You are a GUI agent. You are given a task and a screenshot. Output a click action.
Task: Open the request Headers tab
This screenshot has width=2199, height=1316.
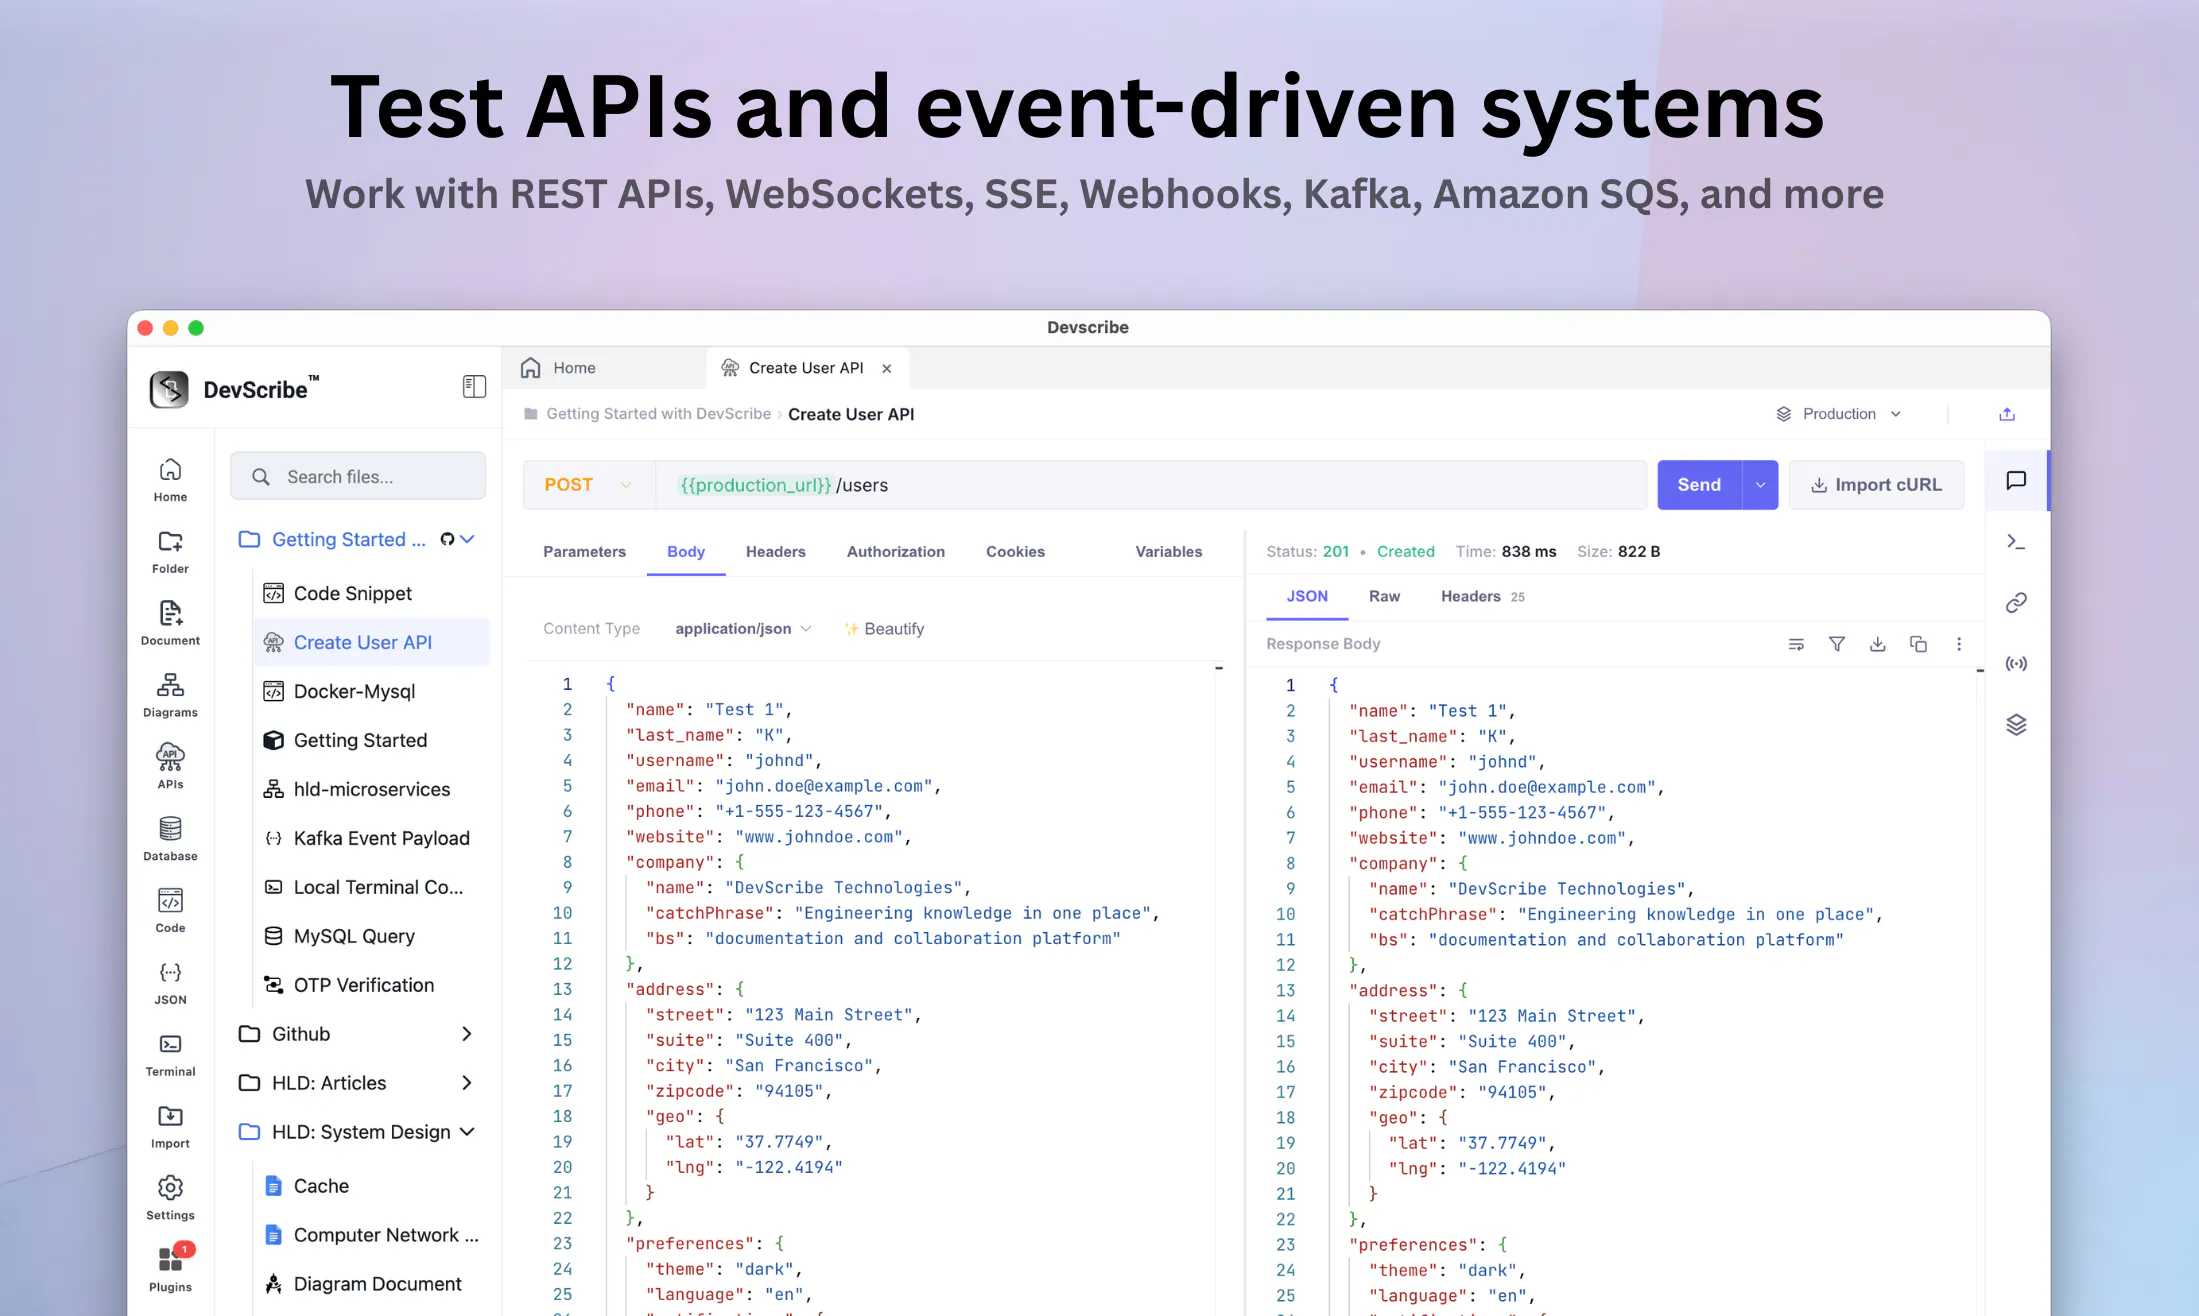click(x=776, y=552)
